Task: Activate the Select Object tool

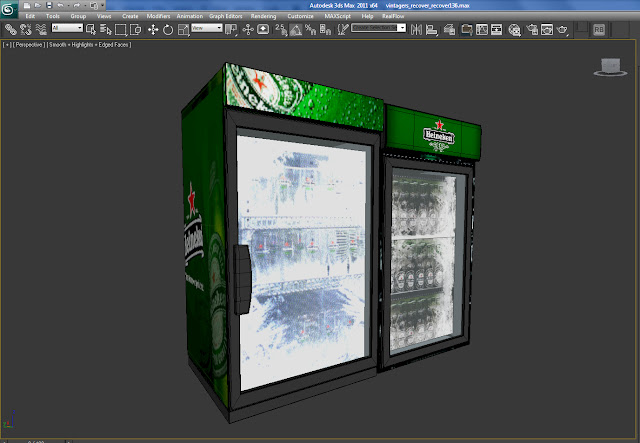Action: click(91, 29)
